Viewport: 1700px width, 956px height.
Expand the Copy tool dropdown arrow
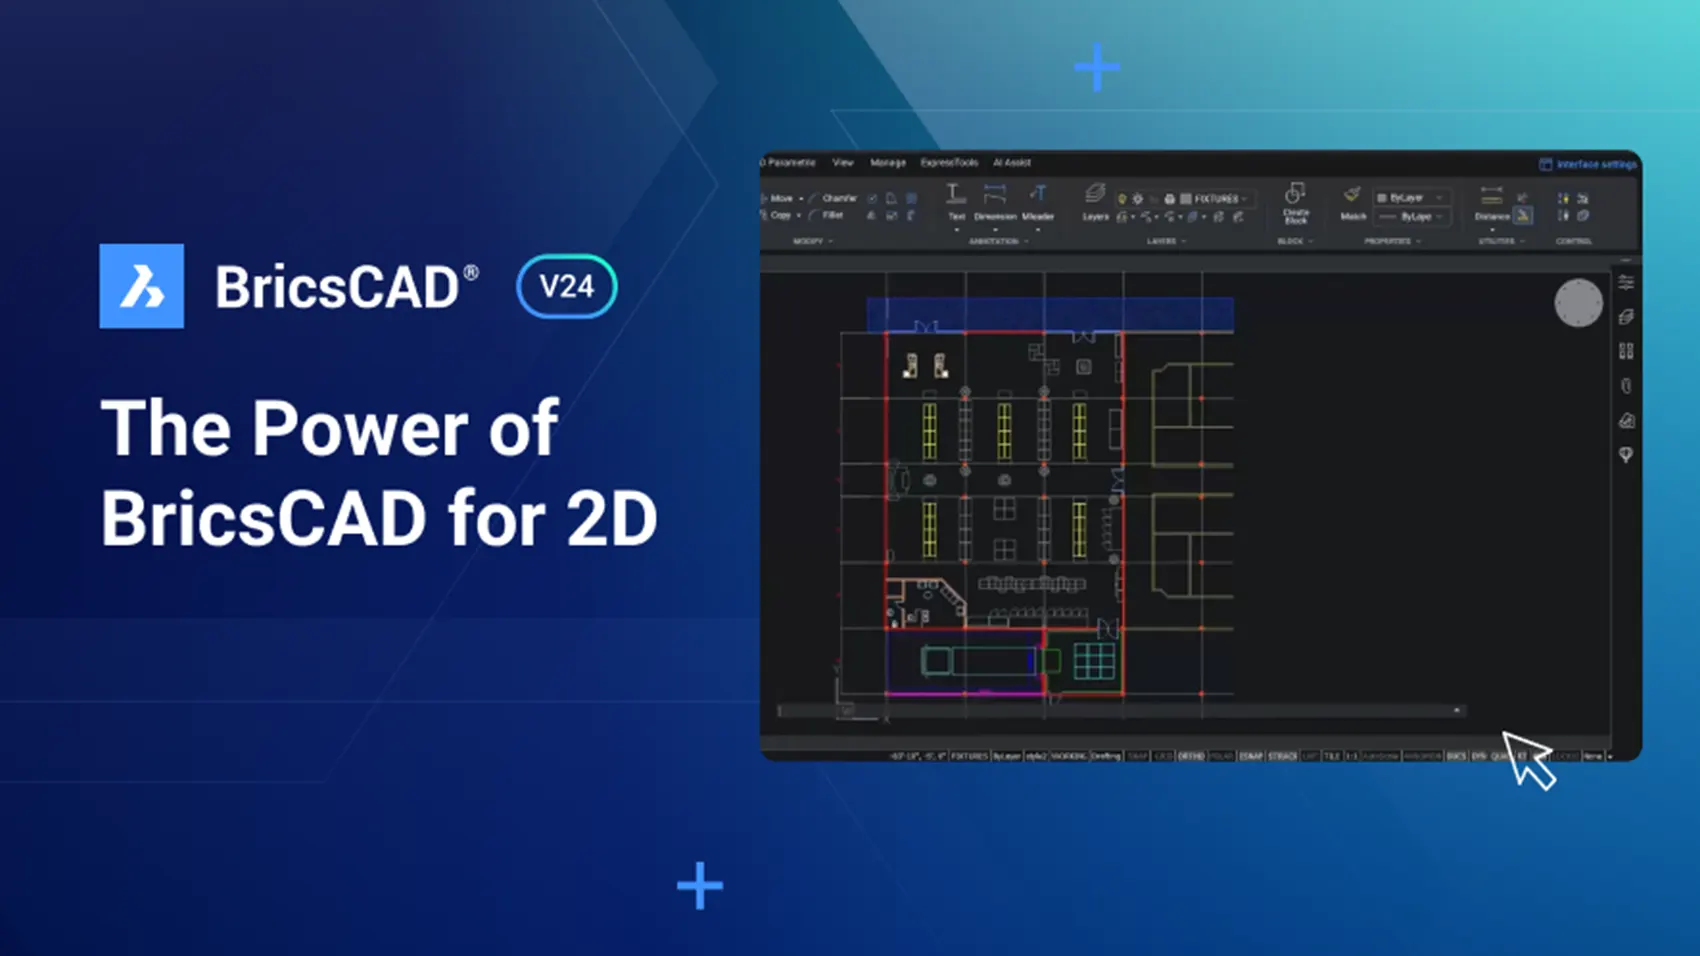799,215
